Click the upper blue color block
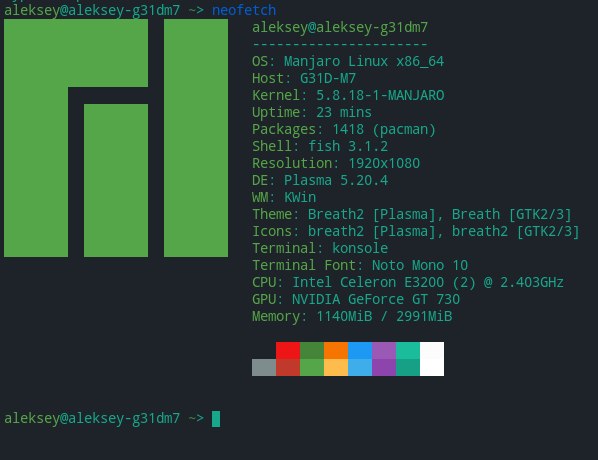598x460 pixels. (360, 350)
